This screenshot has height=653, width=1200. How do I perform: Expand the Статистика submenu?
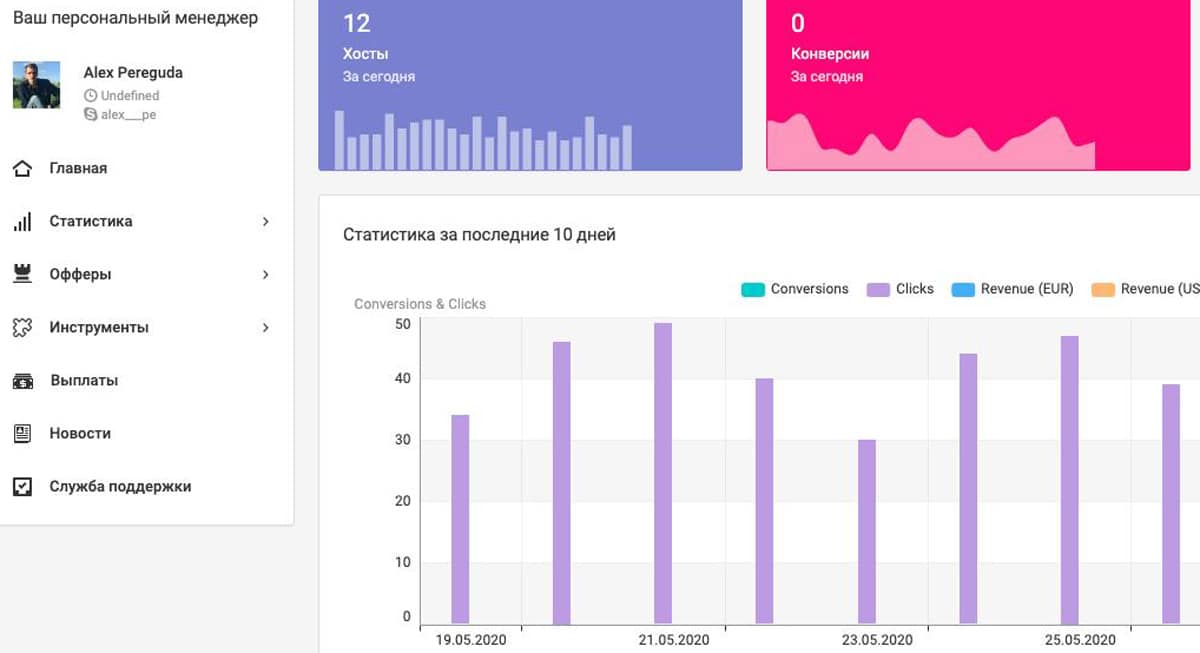pyautogui.click(x=265, y=221)
